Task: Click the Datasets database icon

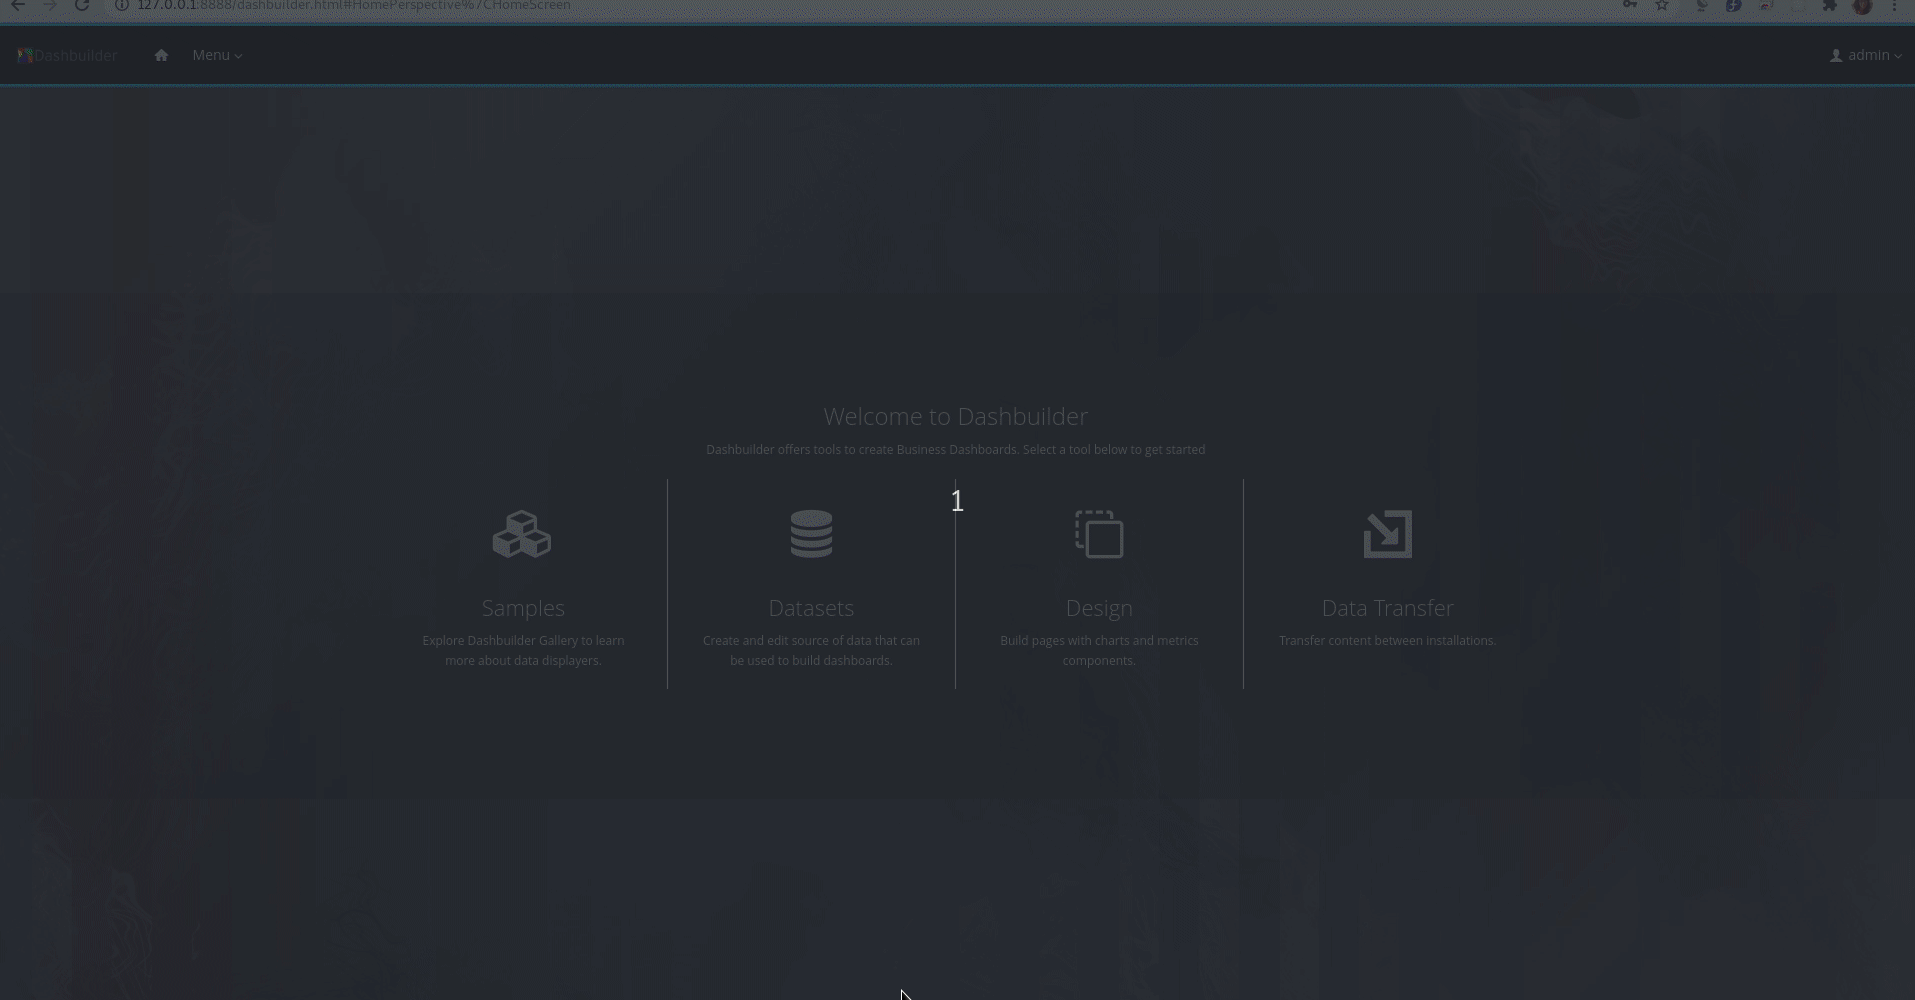Action: coord(811,534)
